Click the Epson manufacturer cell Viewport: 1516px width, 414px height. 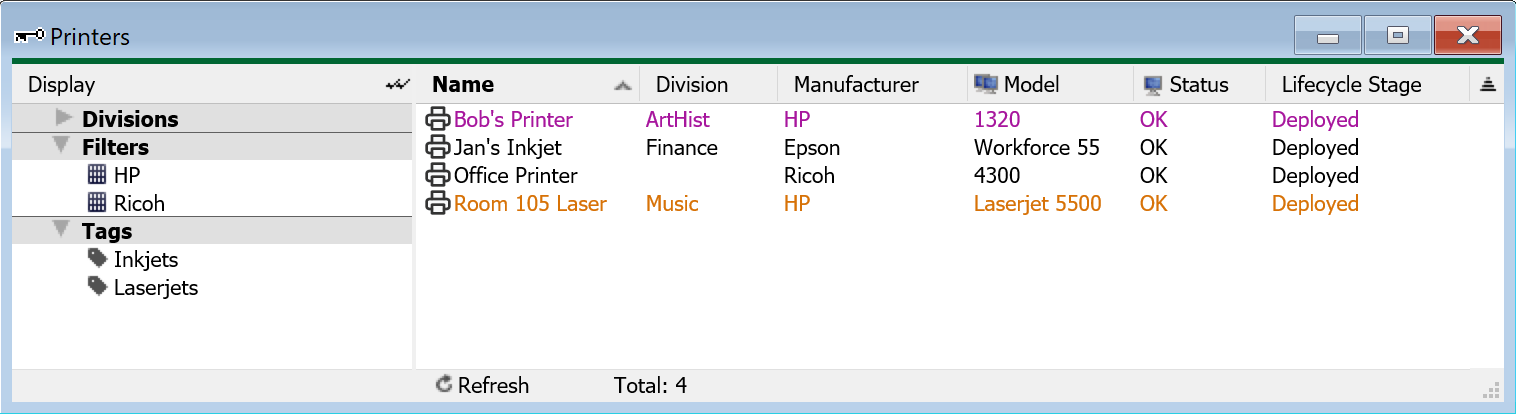coord(812,148)
